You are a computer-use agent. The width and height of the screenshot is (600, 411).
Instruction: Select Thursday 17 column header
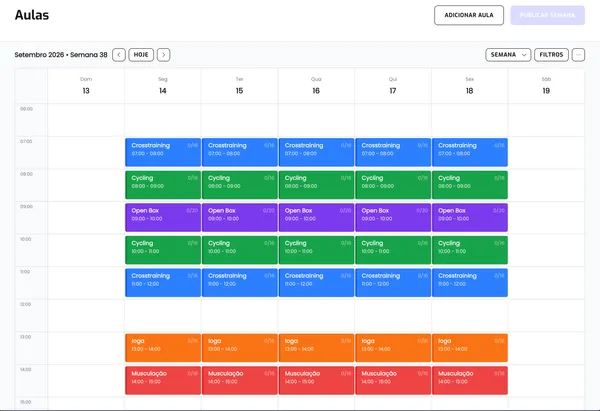tap(393, 86)
